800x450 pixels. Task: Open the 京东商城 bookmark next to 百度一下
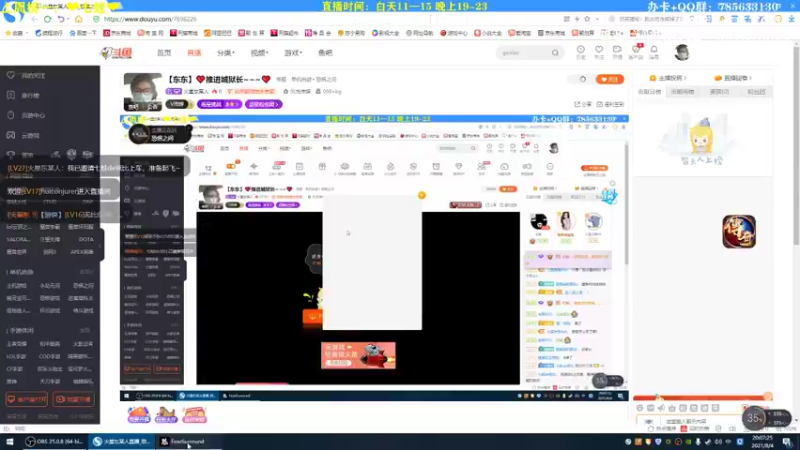117,33
